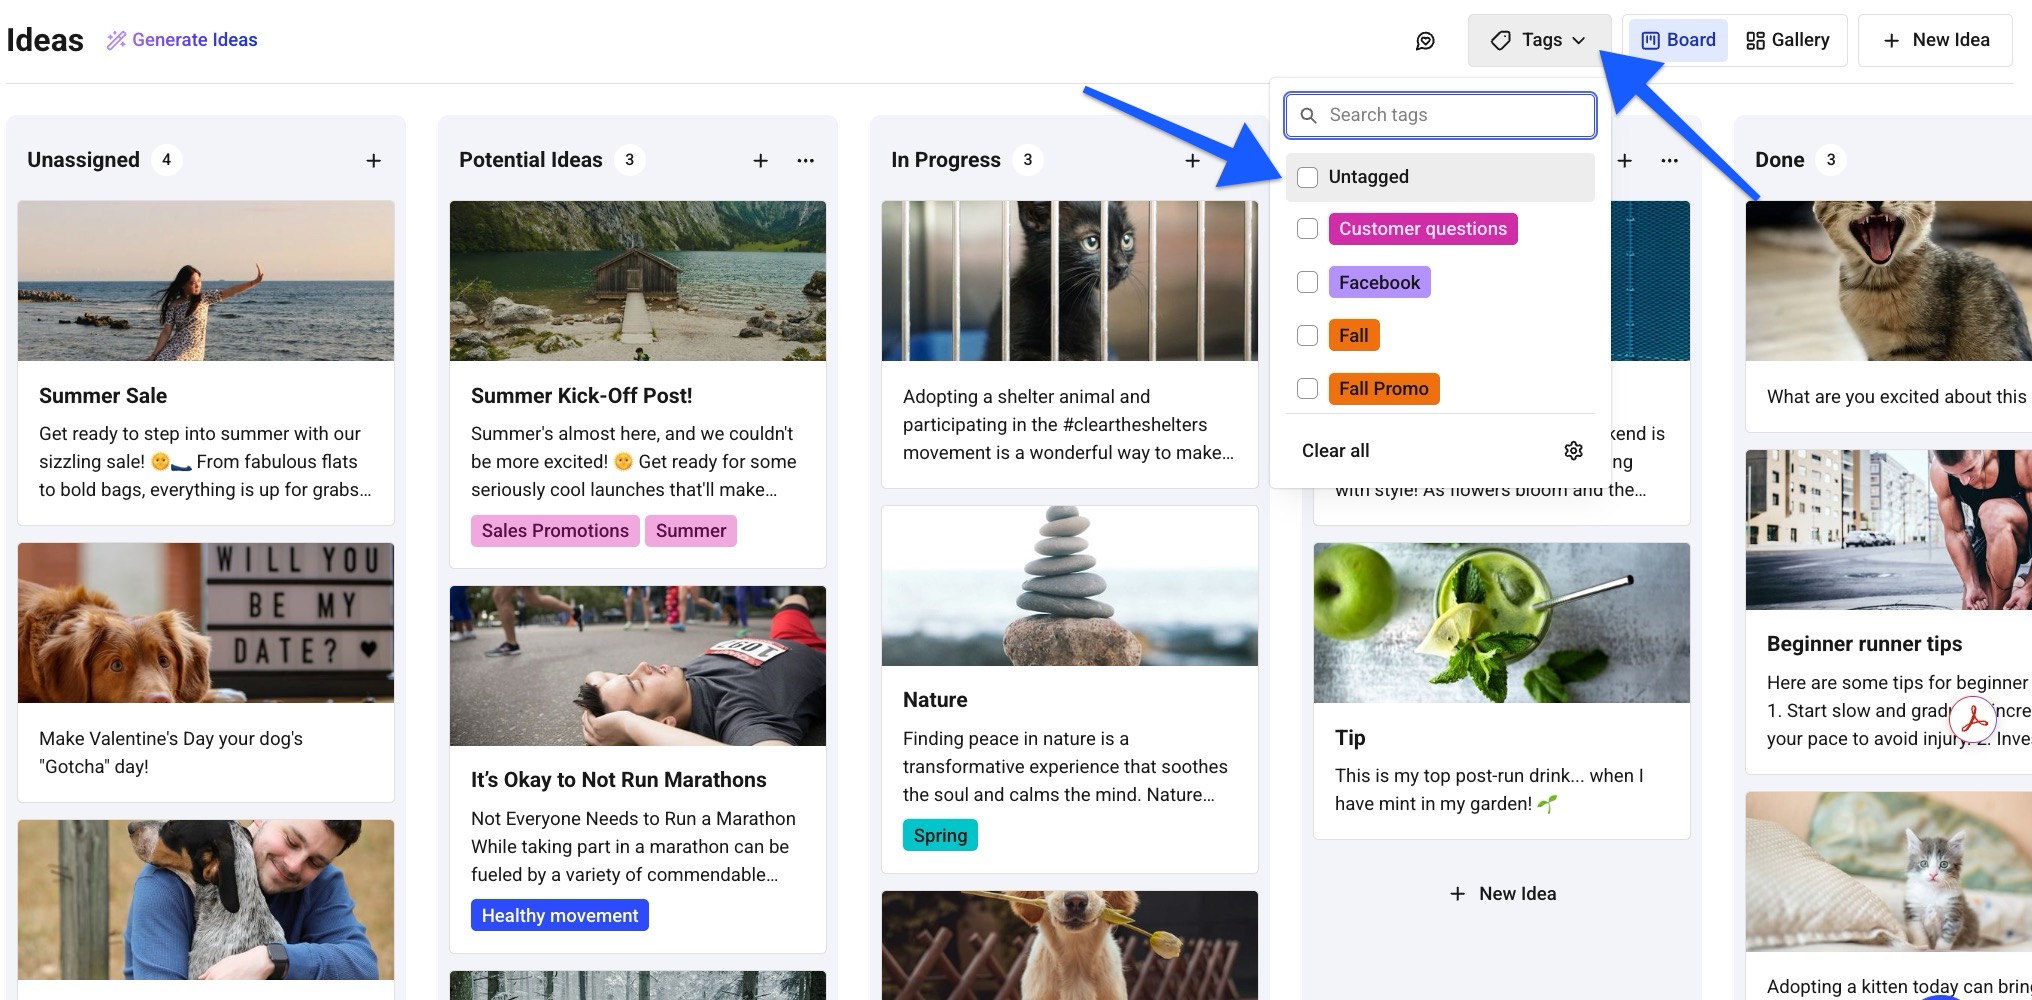The width and height of the screenshot is (2032, 1000).
Task: Add a new idea to the Unassigned column
Action: (373, 159)
